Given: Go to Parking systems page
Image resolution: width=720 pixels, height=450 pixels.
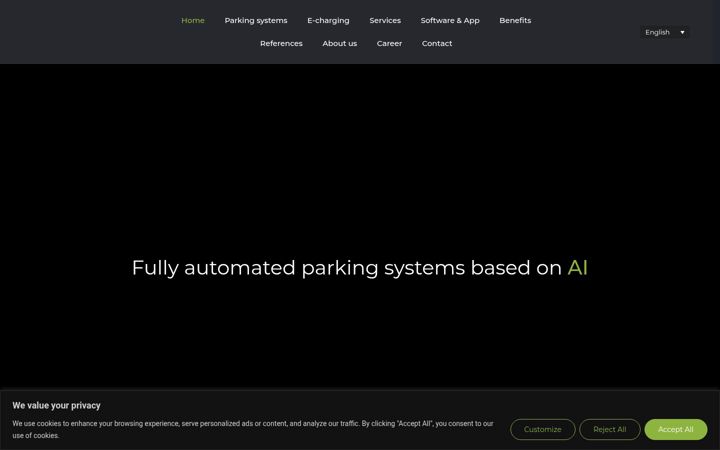Looking at the screenshot, I should (x=256, y=20).
